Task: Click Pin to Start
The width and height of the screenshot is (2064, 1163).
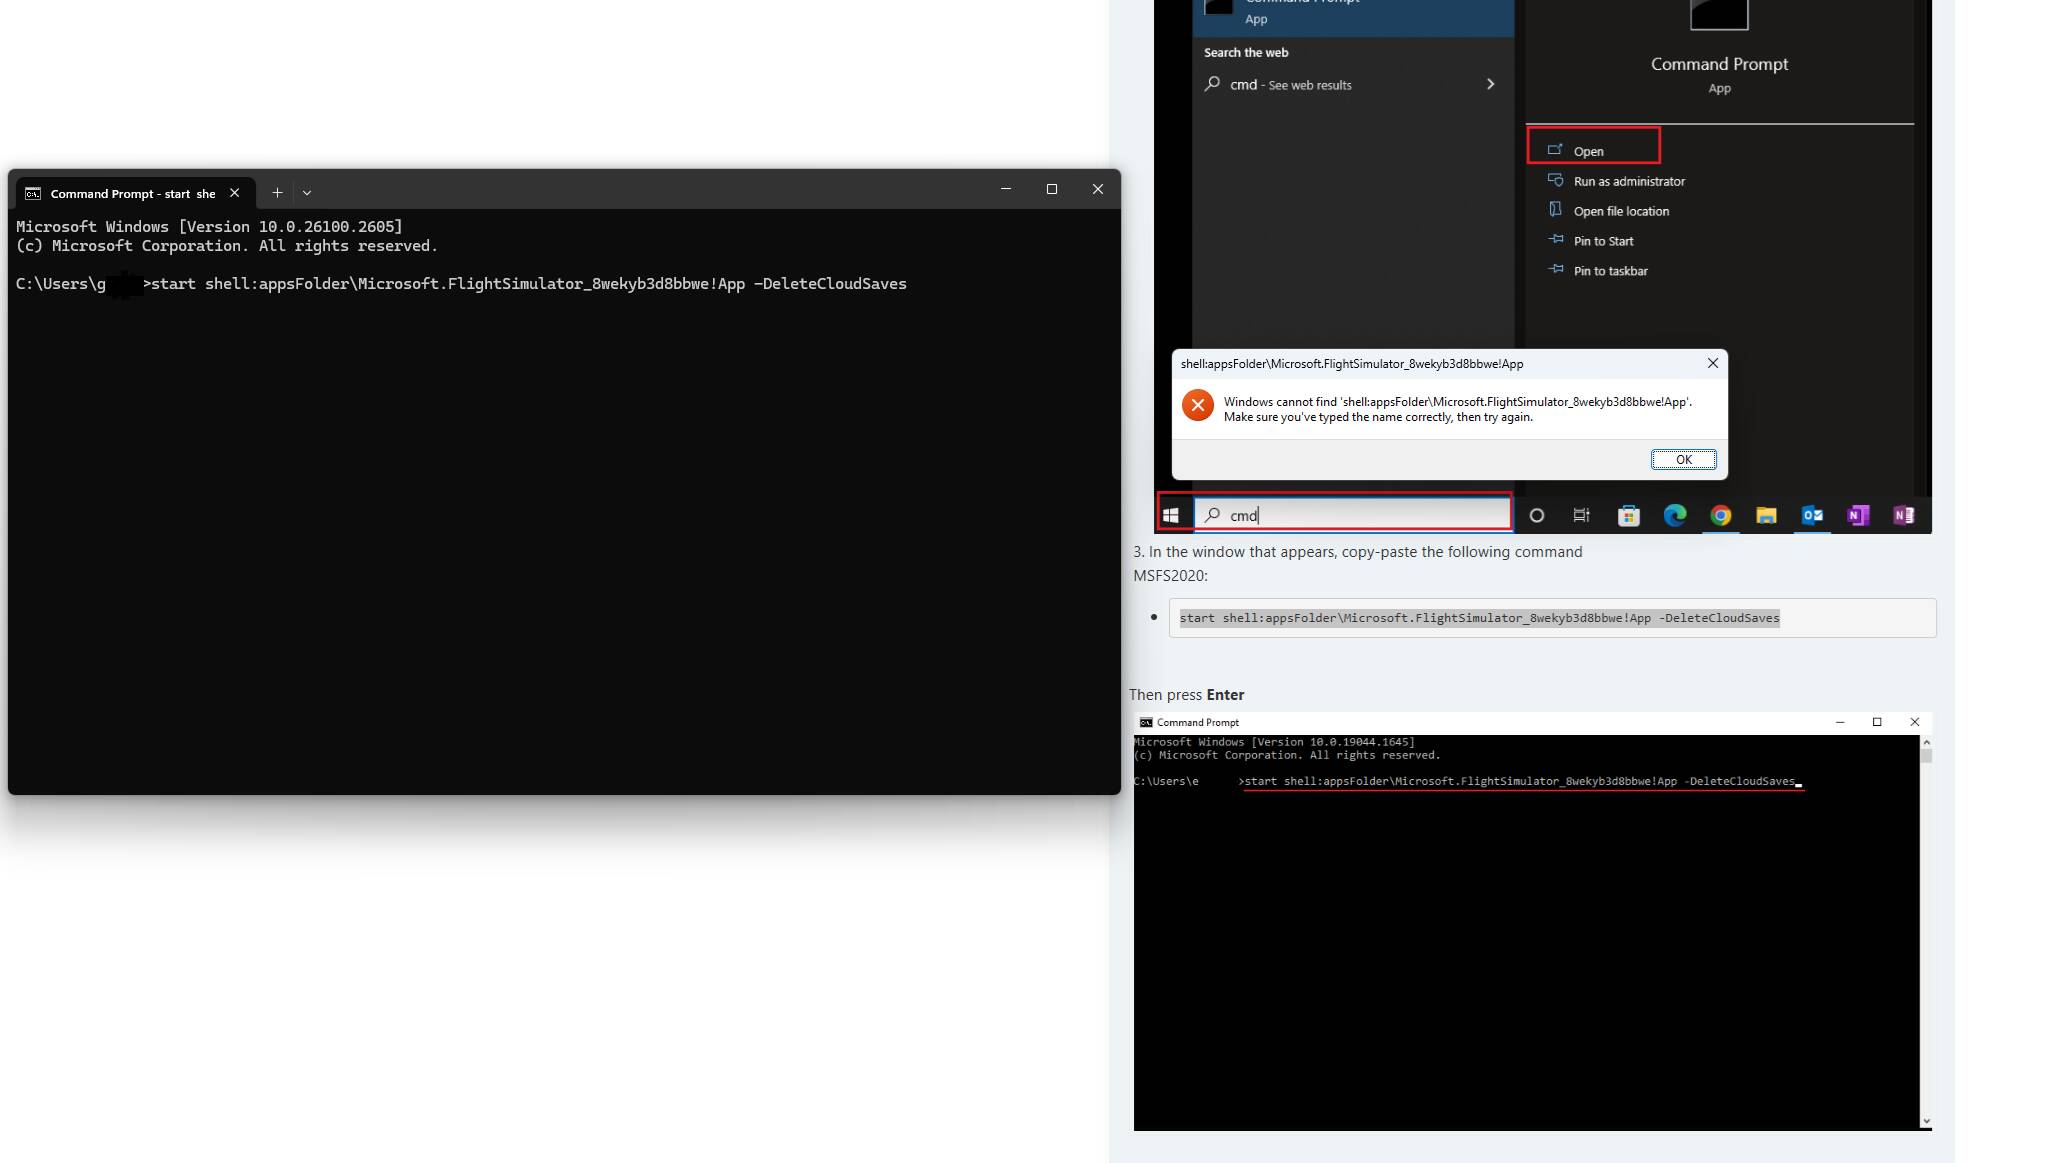Action: coord(1602,241)
